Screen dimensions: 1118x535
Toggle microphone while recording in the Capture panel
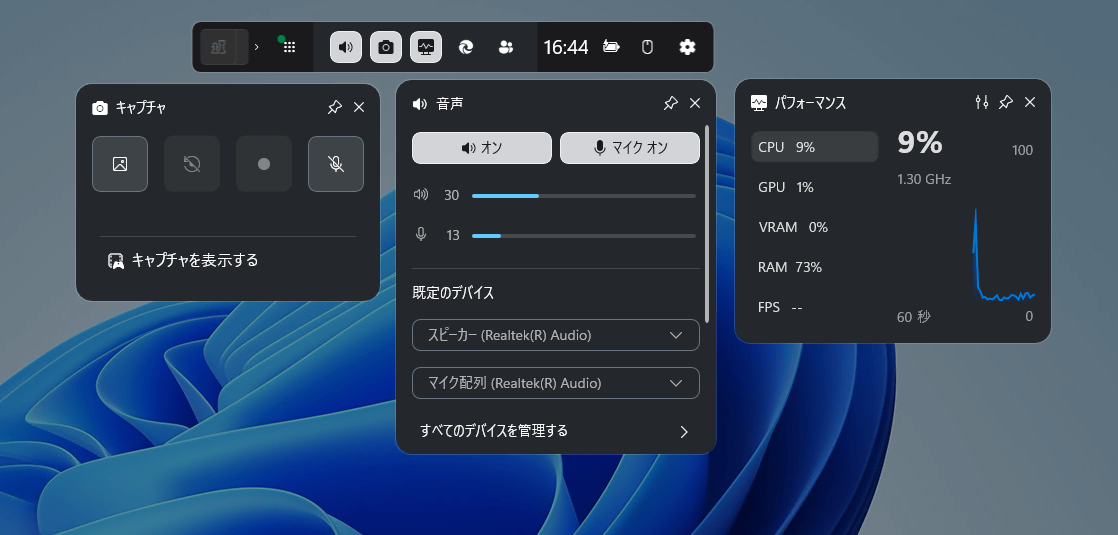[336, 164]
